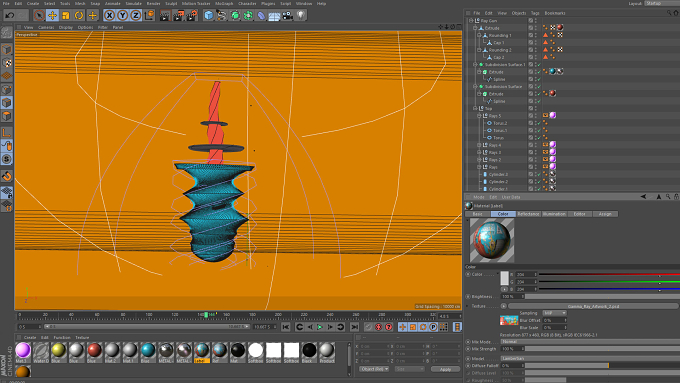Toggle the Y axis lock
Image resolution: width=680 pixels, height=383 pixels.
123,16
